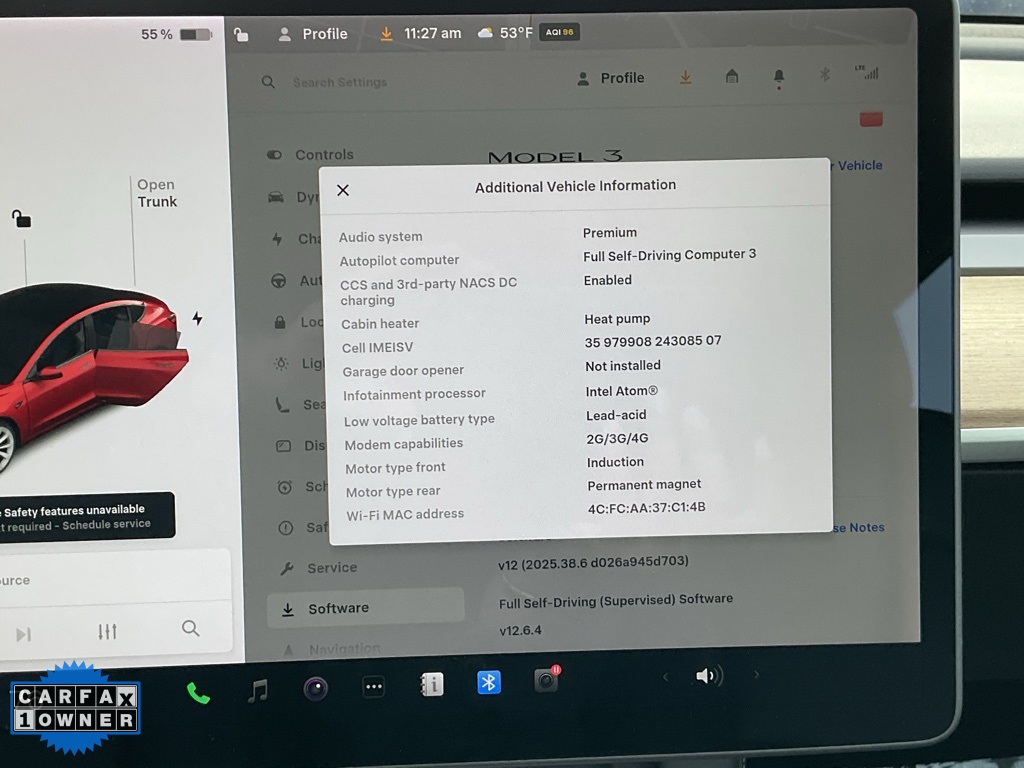Viewport: 1024px width, 768px height.
Task: Tap the unlock padlock beside the car
Action: click(x=21, y=218)
